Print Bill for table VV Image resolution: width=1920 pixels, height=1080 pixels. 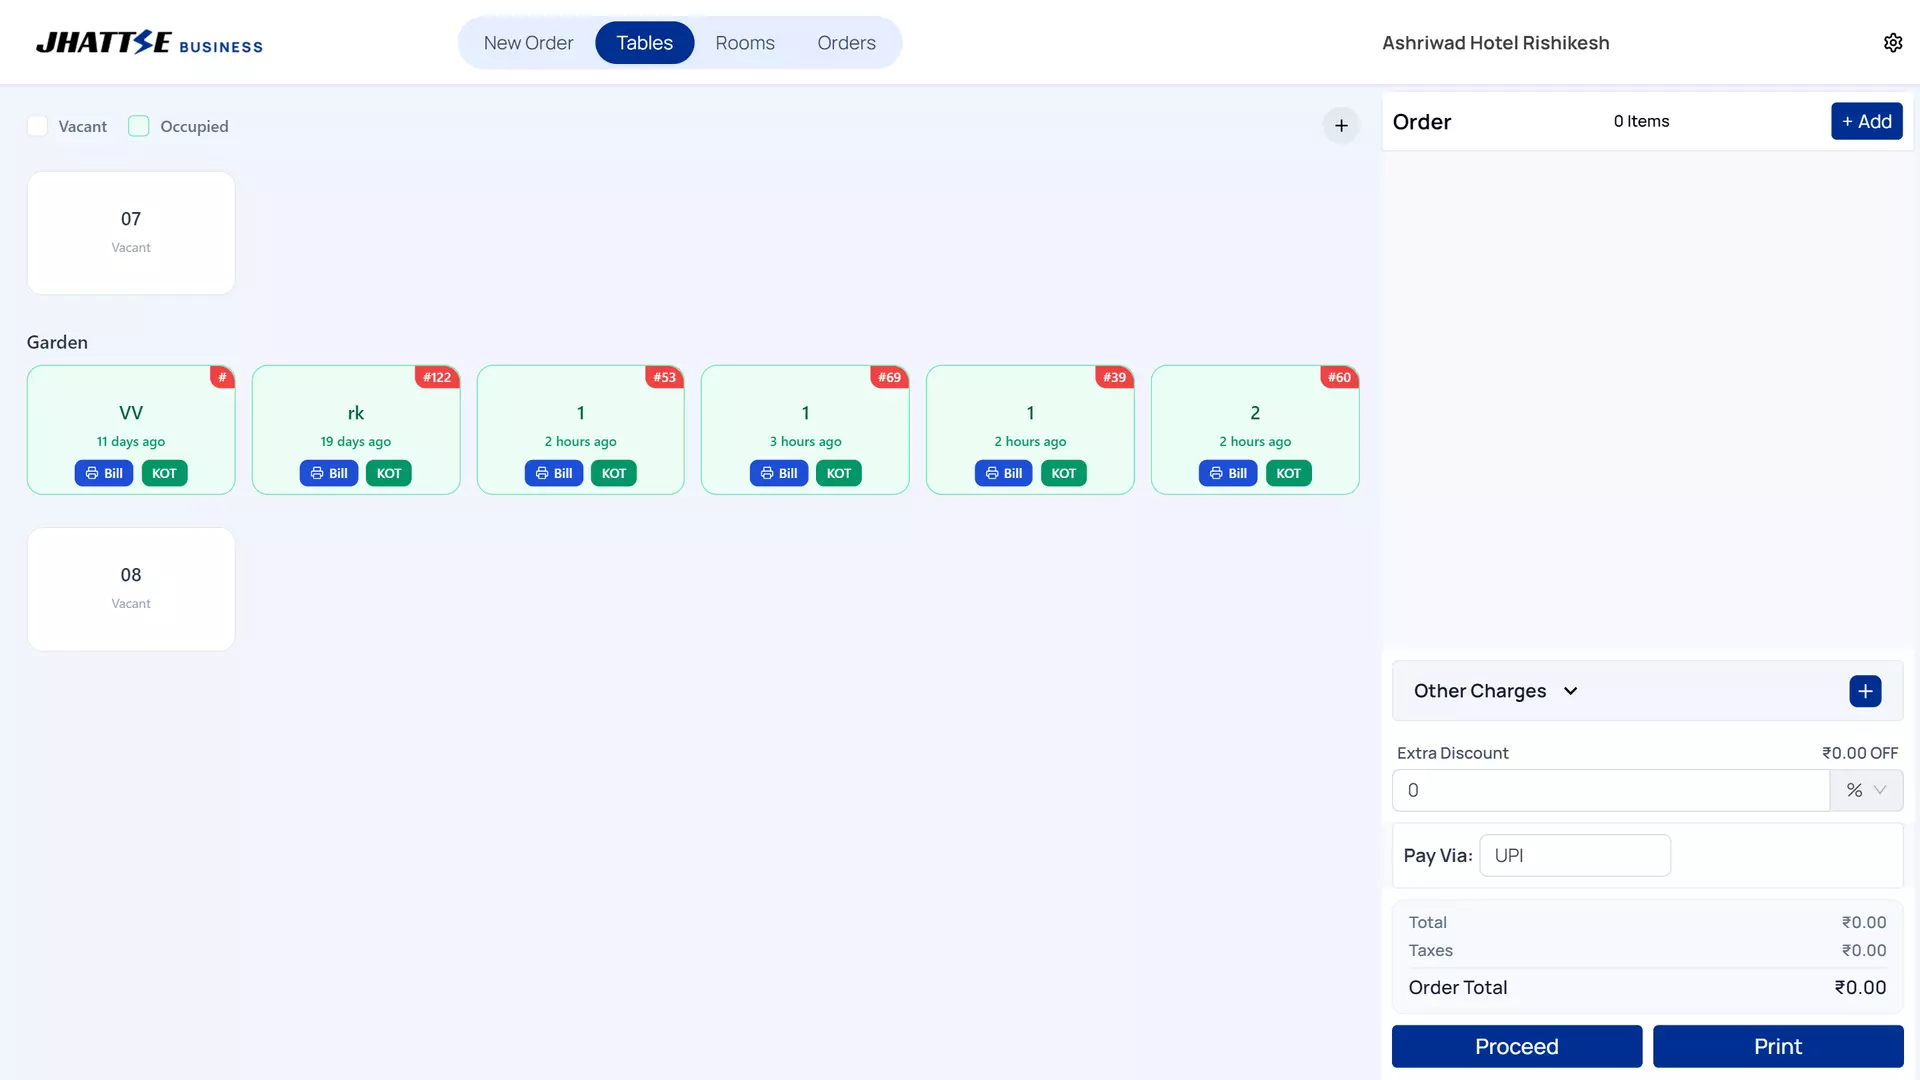pos(104,473)
